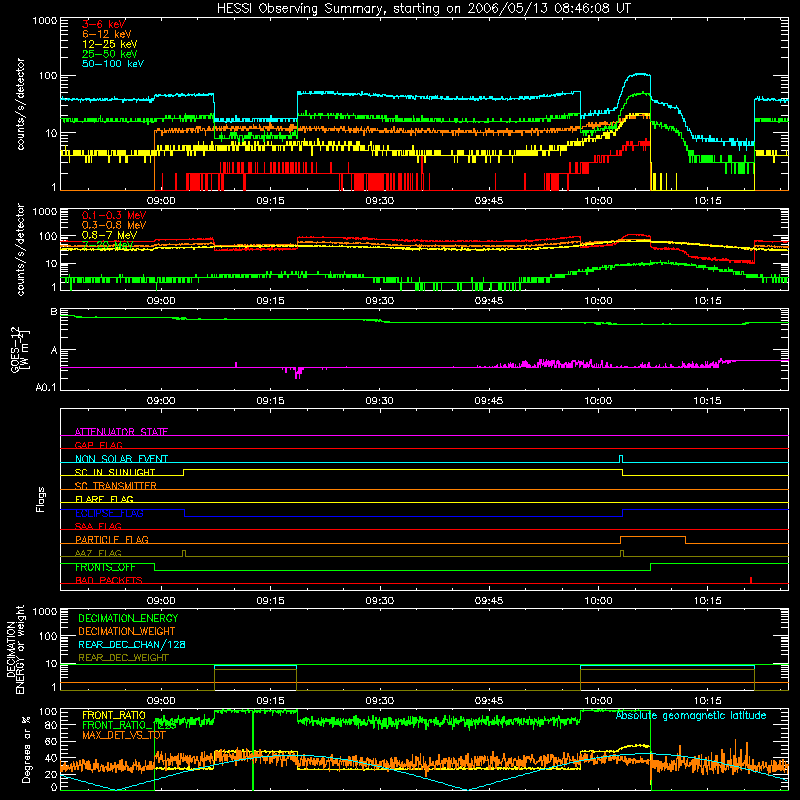800x800 pixels.
Task: Click the red BAD_PACKETS spike after 10:15
Action: [x=751, y=580]
